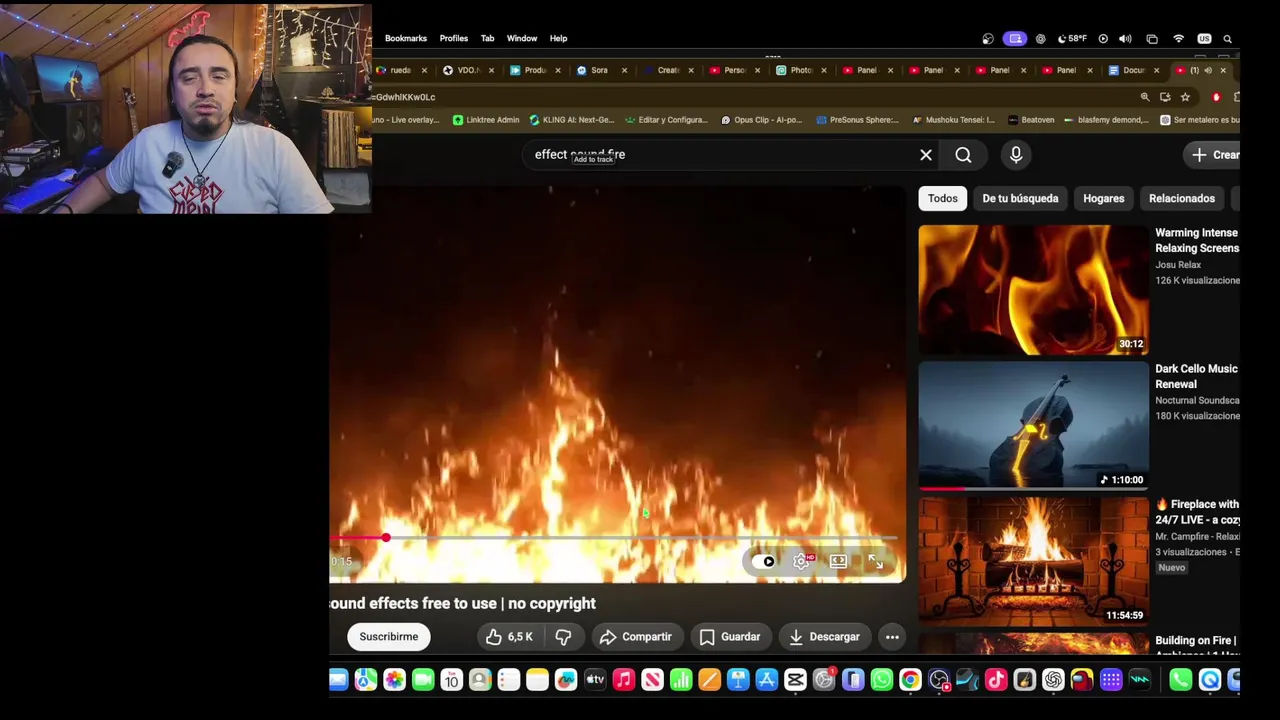Open the Photos app in the Dock

point(394,681)
